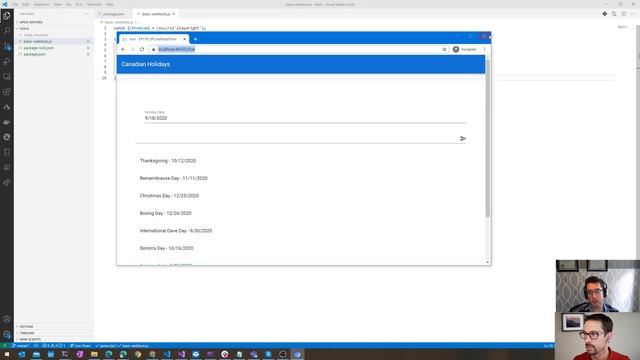Open the Terminal menu in VS Code

(x=94, y=4)
